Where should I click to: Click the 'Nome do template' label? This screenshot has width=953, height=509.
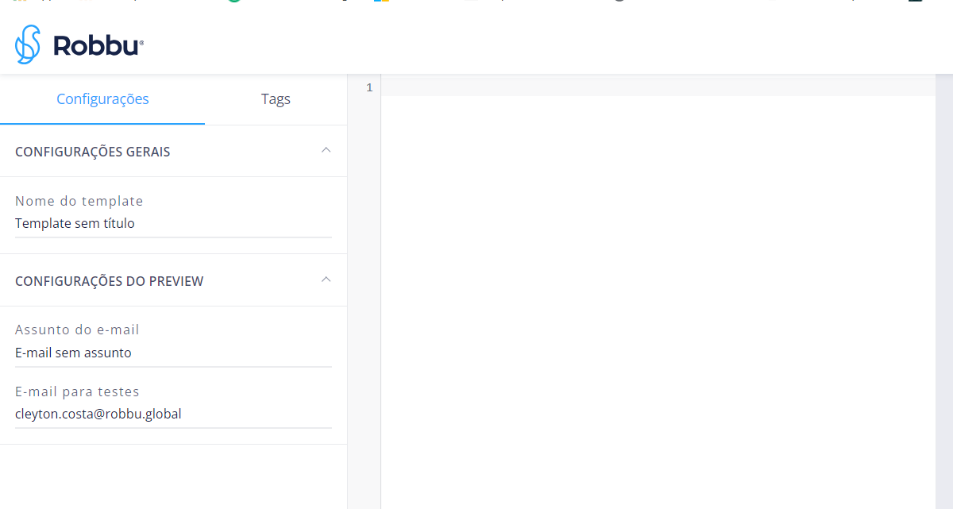pyautogui.click(x=79, y=201)
